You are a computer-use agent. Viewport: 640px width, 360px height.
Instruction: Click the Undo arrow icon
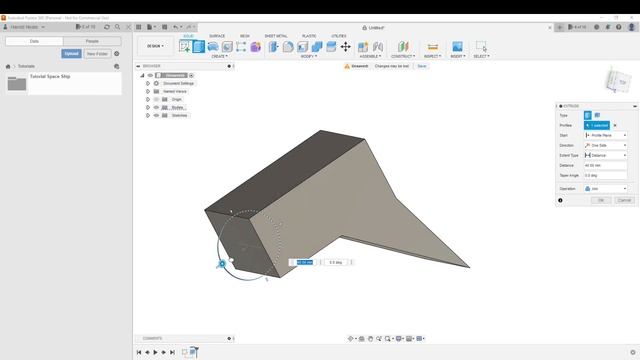click(x=177, y=27)
